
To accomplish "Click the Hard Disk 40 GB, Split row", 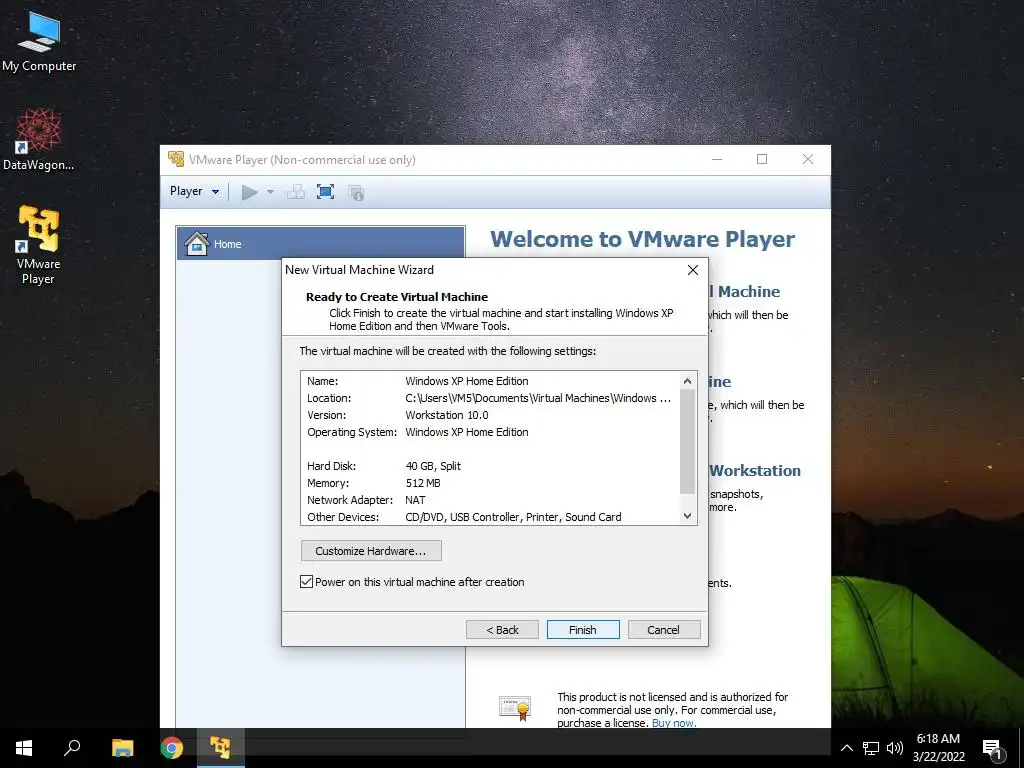I will tap(490, 466).
